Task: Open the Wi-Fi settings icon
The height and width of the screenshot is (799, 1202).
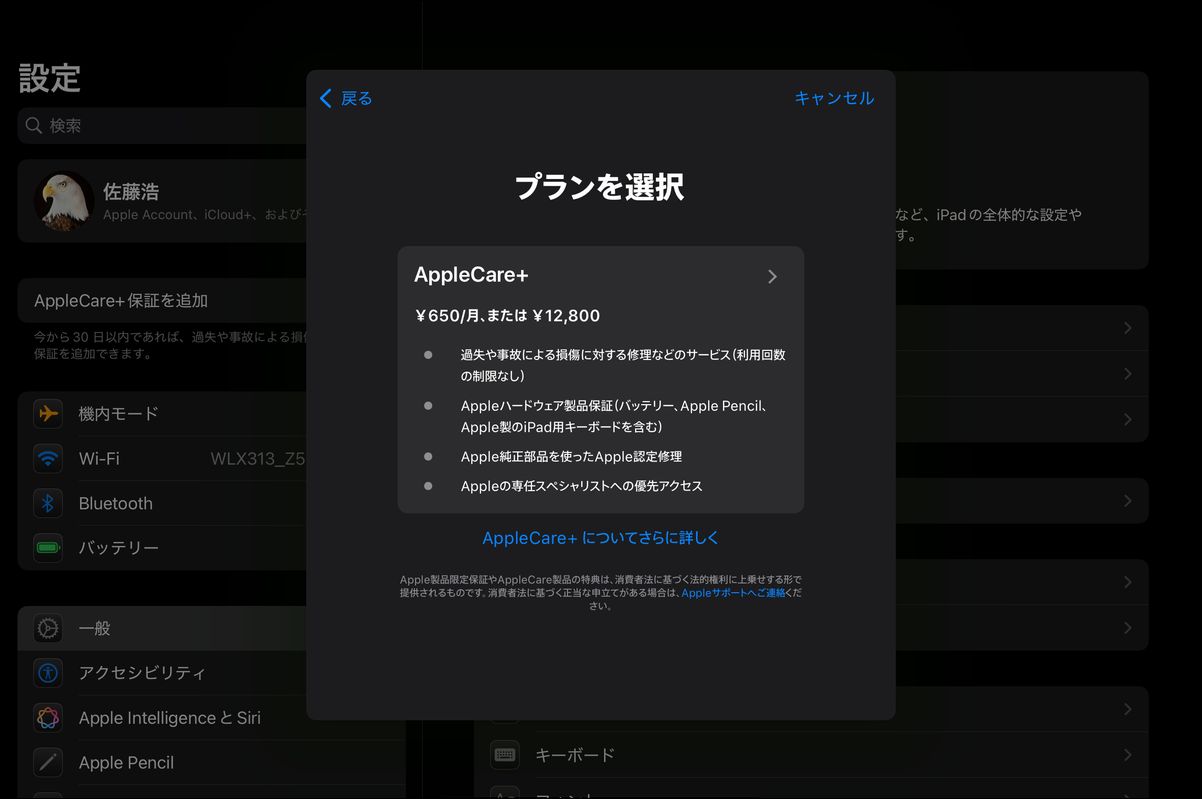Action: 48,458
